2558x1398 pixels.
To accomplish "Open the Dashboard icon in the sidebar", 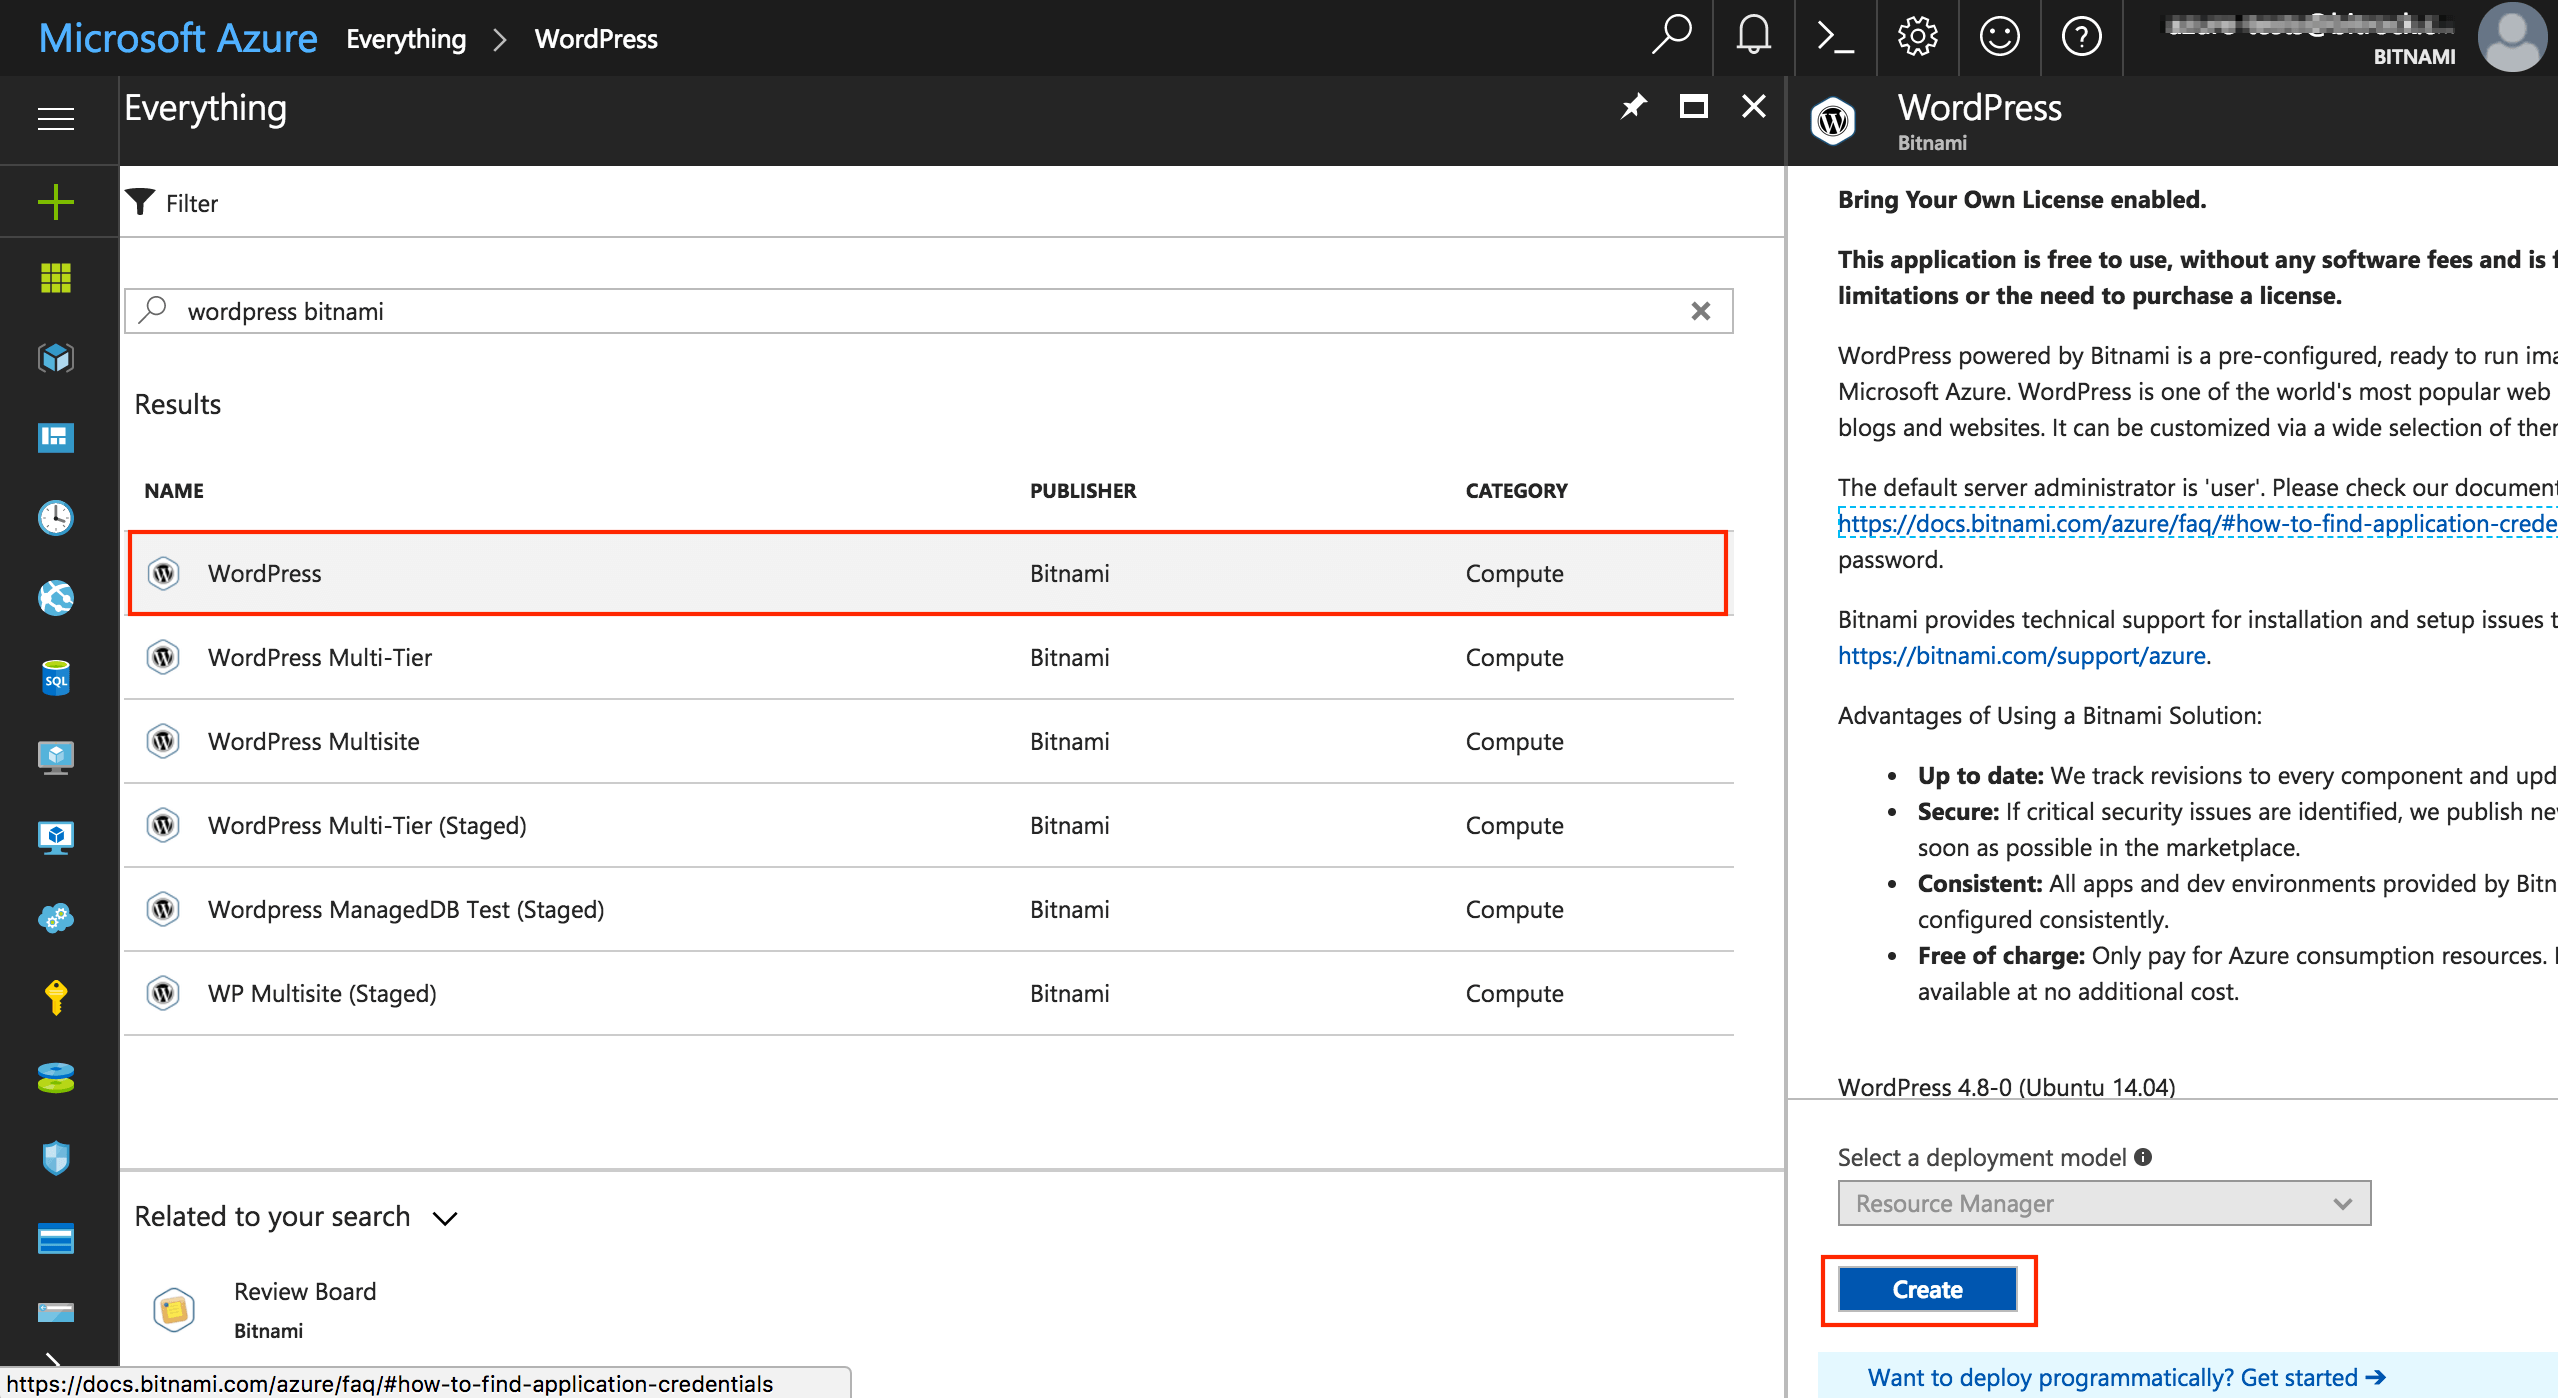I will coord(56,438).
